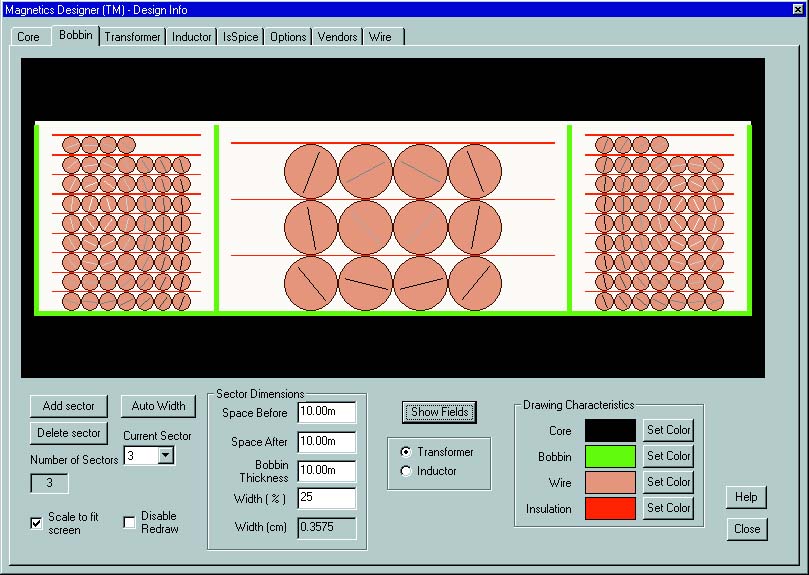Open the Transformer tab

coord(133,37)
